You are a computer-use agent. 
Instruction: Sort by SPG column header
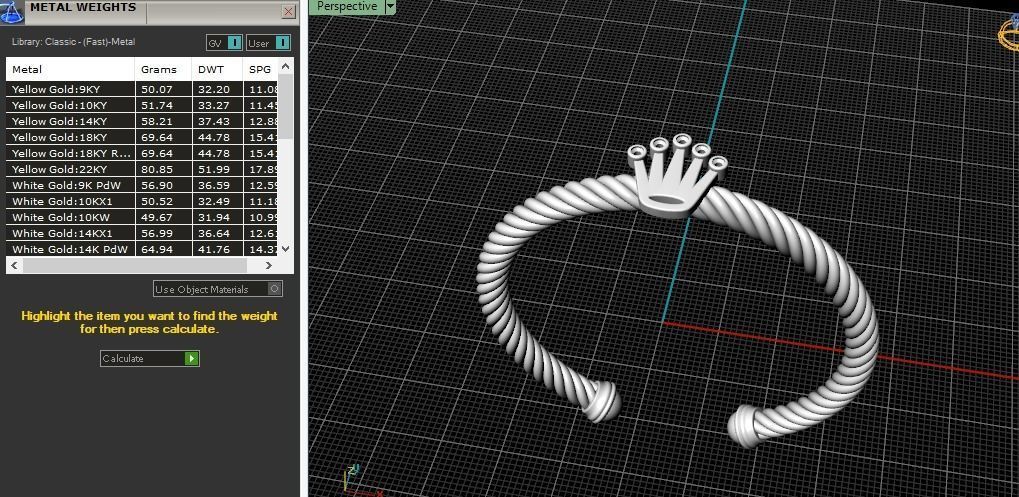[x=260, y=69]
